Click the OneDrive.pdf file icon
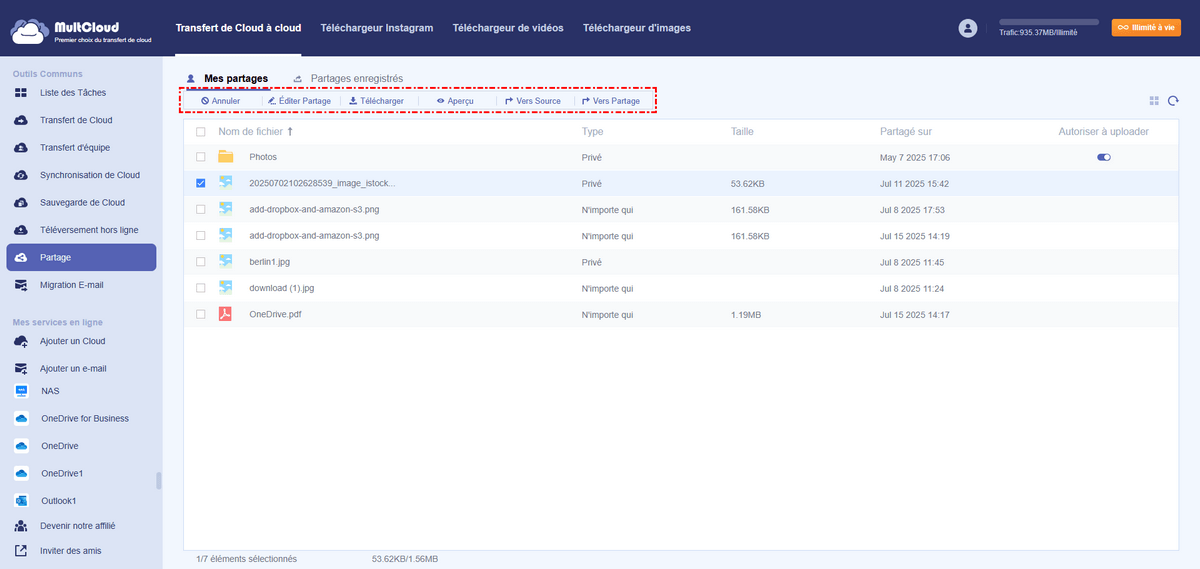 (x=226, y=314)
